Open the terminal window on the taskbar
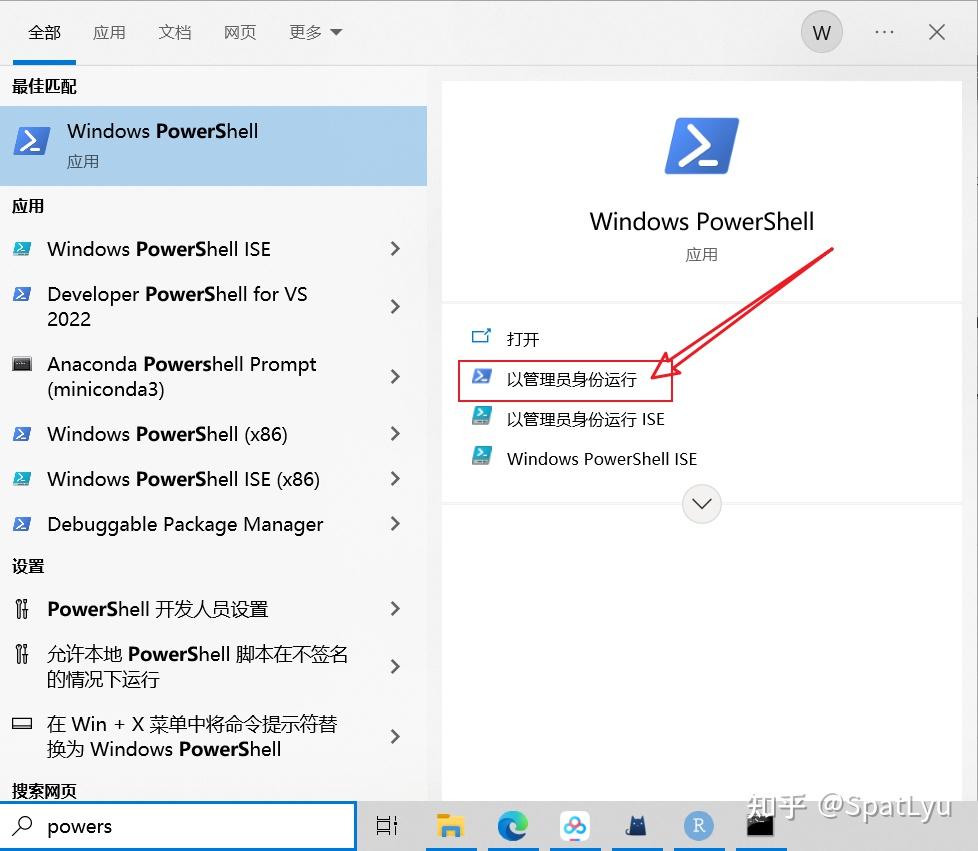The image size is (978, 851). pyautogui.click(x=760, y=825)
